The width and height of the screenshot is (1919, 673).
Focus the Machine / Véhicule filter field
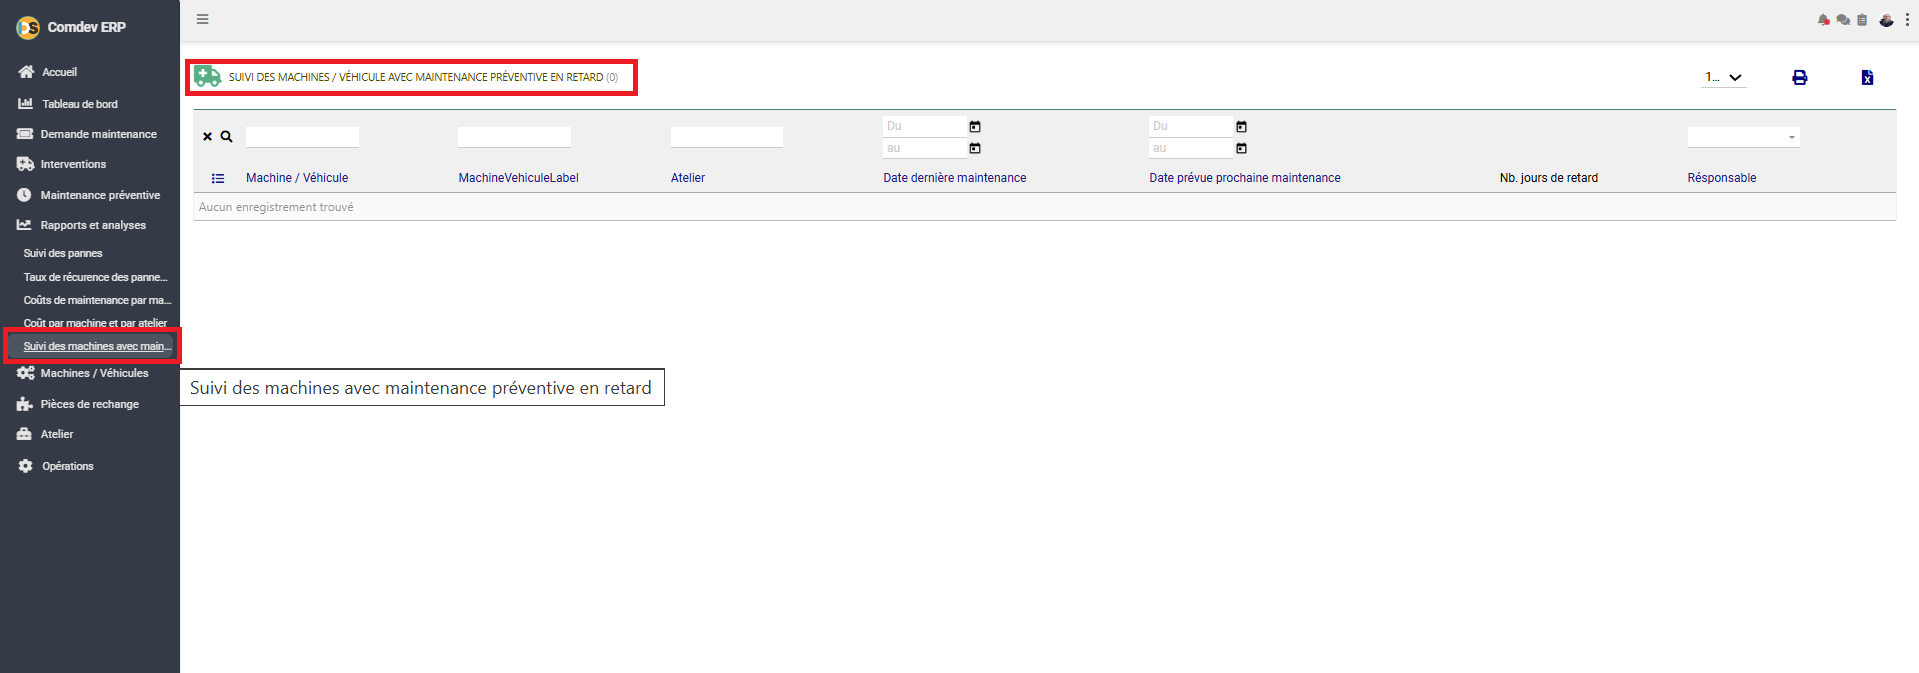[302, 137]
